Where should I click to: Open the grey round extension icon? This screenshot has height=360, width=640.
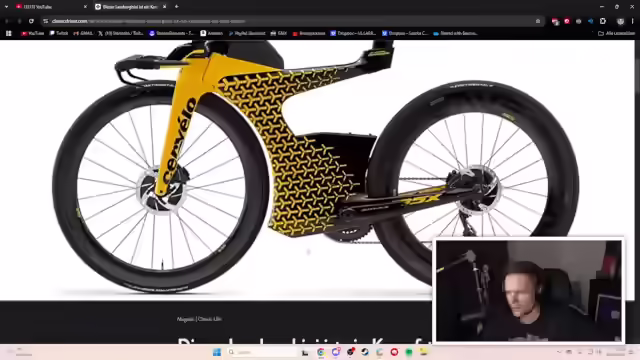578,21
